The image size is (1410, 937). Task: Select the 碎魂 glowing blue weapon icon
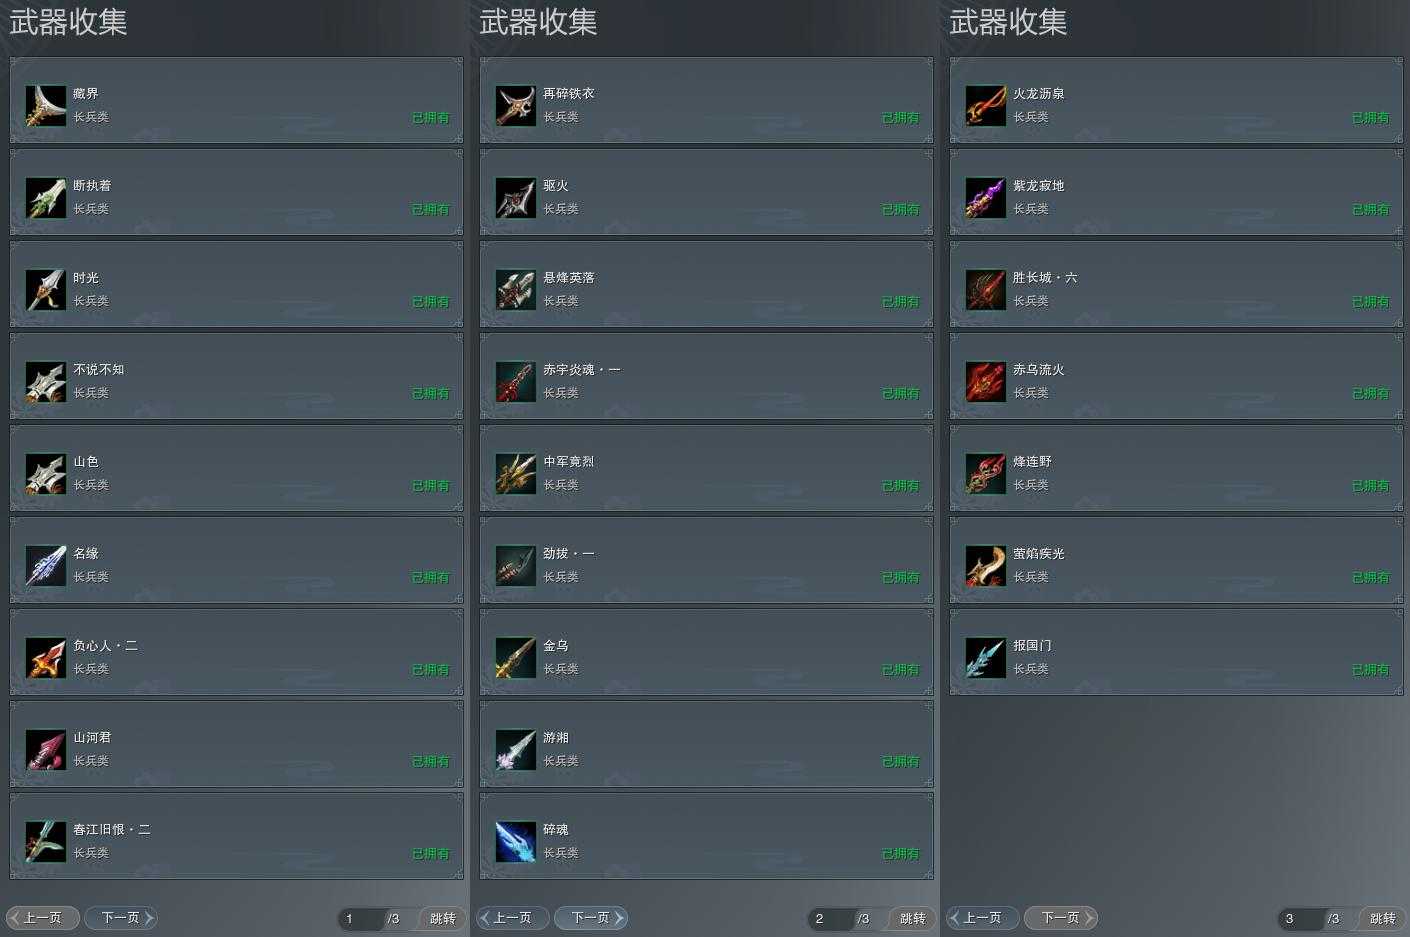tap(516, 842)
